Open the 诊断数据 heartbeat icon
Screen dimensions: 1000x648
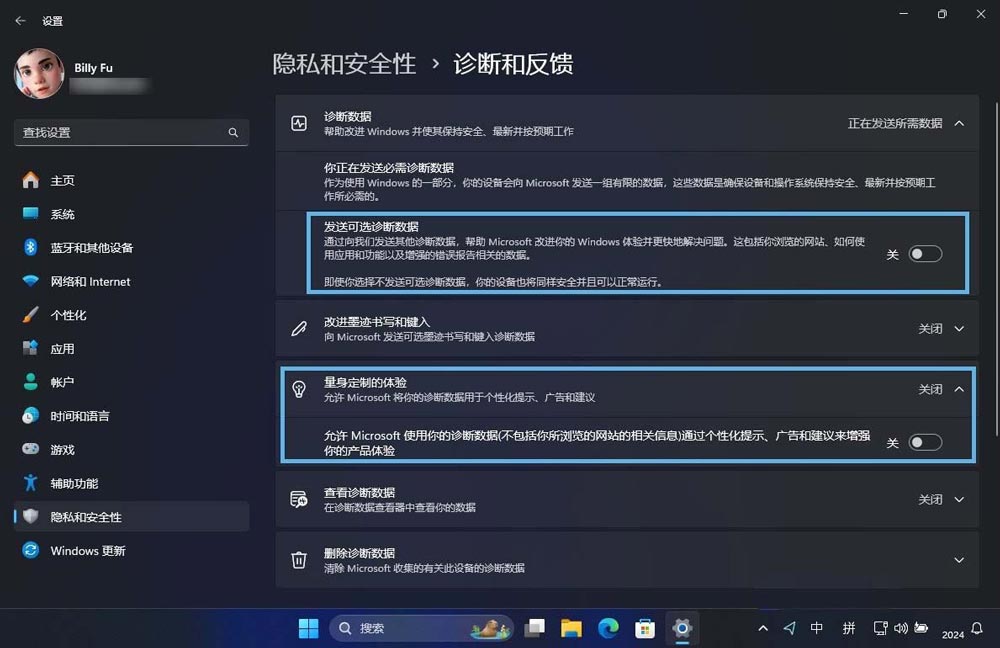tap(299, 122)
